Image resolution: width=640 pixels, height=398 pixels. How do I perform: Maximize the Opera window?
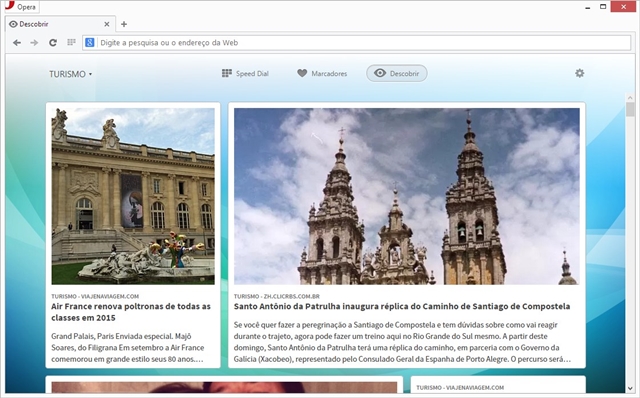point(603,7)
